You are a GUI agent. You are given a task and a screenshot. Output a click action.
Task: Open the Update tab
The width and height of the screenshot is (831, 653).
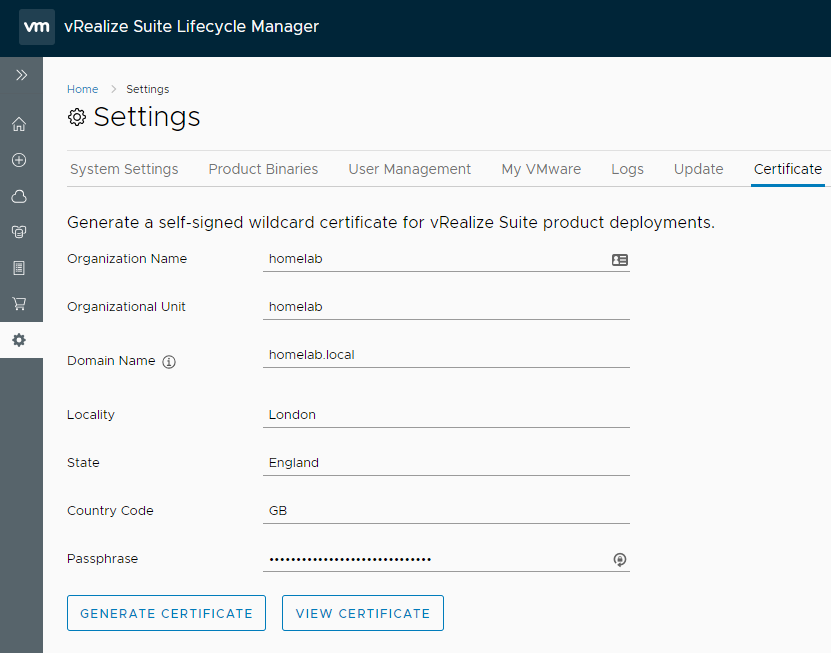coord(699,169)
